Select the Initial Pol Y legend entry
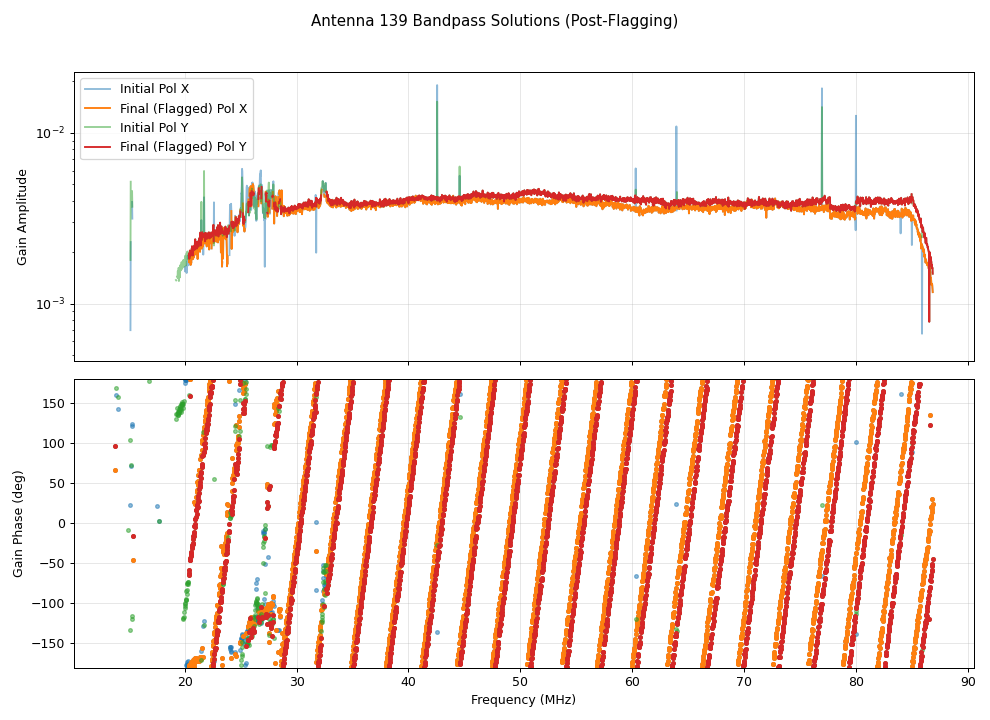 click(154, 128)
